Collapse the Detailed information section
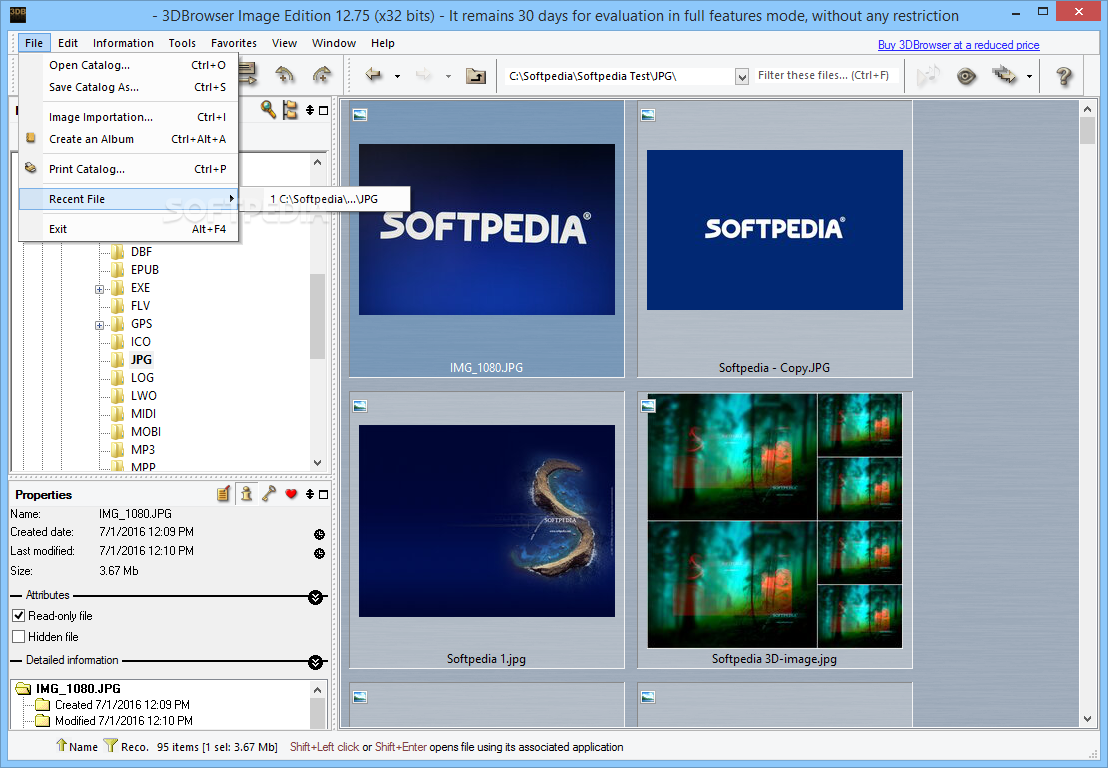Screen dimensions: 1108x768 point(315,662)
